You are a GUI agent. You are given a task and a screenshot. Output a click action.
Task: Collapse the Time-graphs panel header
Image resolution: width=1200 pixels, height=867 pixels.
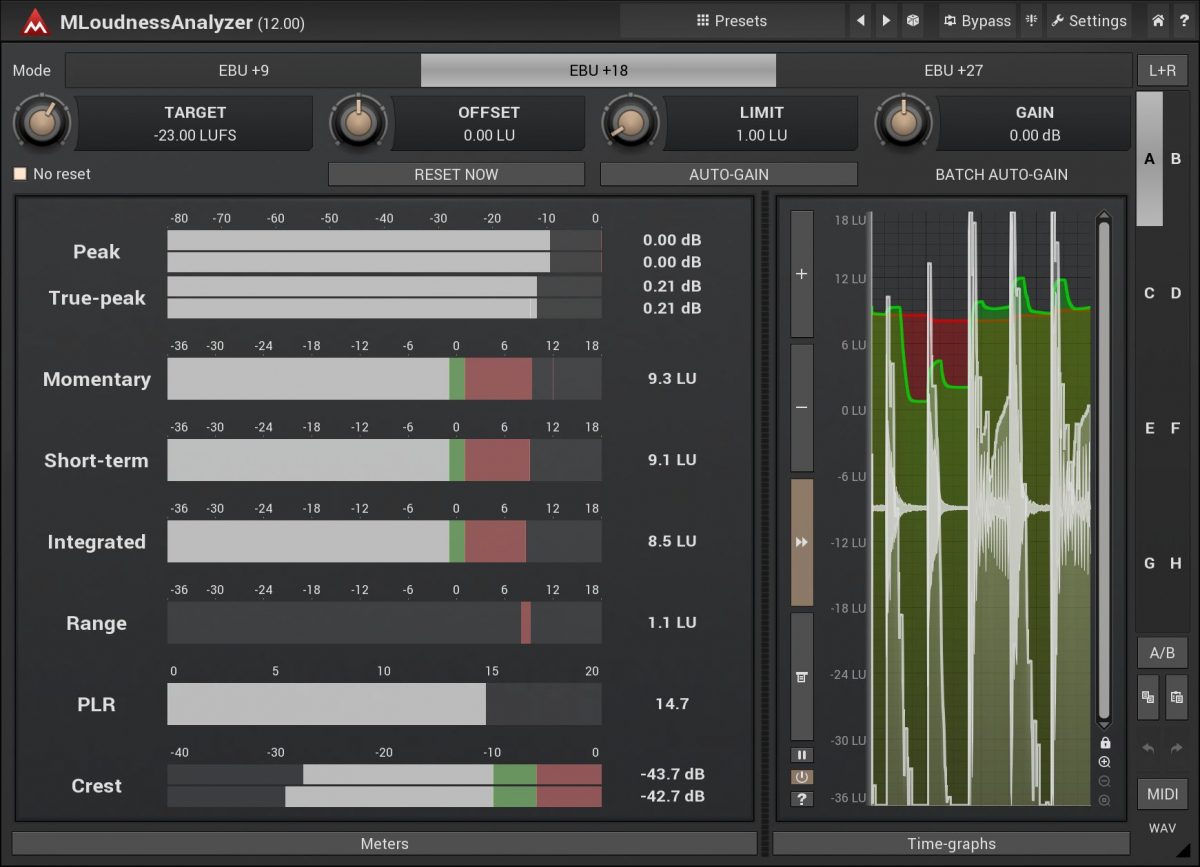[x=951, y=844]
